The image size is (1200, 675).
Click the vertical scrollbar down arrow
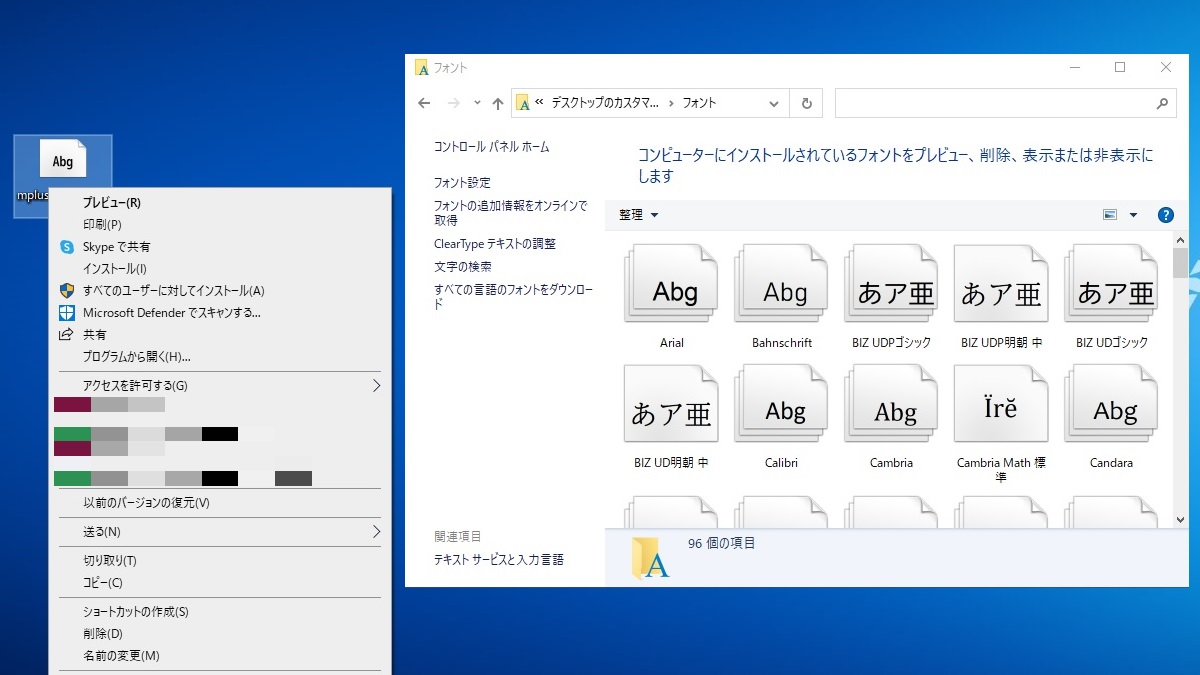coord(1180,519)
